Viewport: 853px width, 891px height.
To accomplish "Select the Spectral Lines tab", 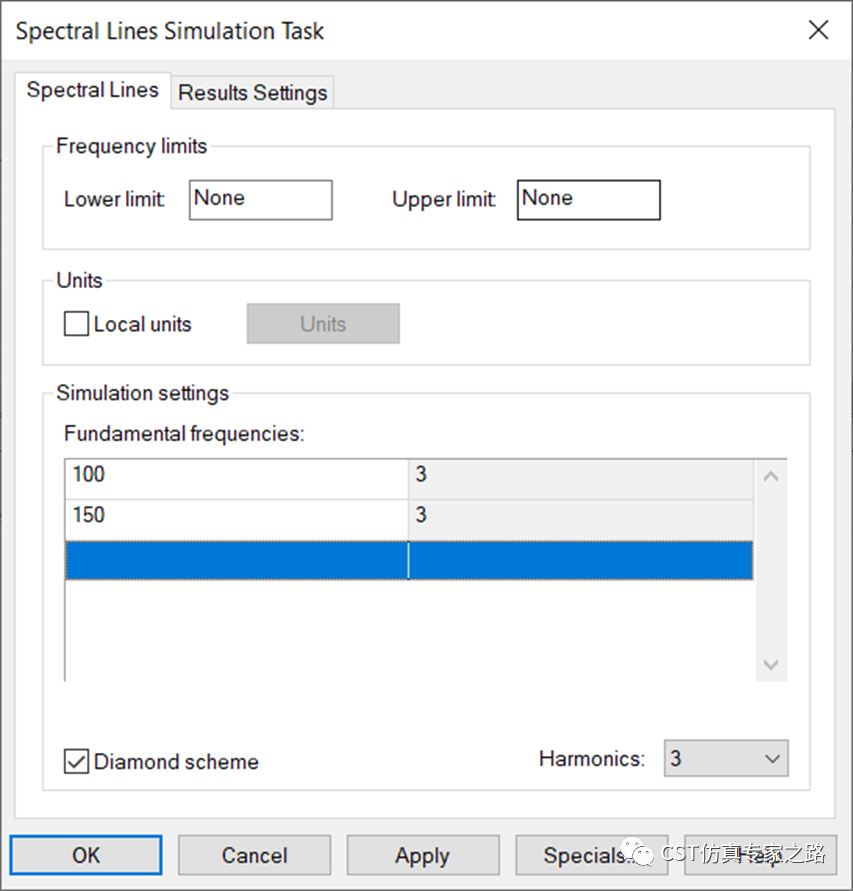I will (x=92, y=90).
